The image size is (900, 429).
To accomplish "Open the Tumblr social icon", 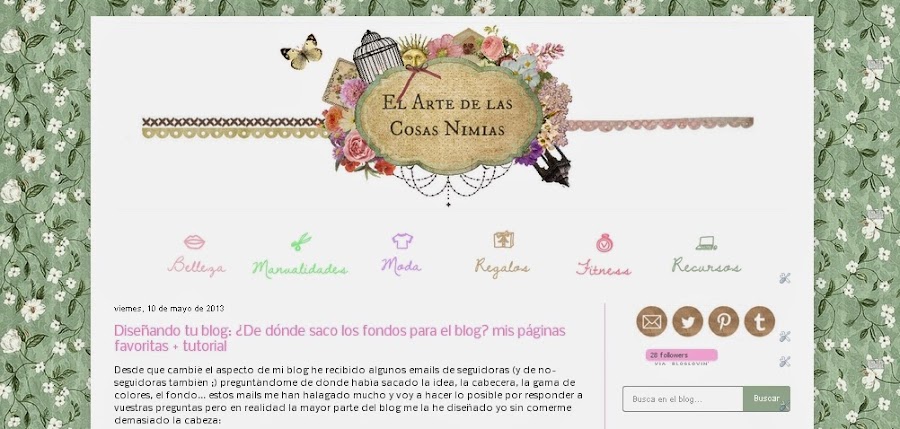I will pyautogui.click(x=760, y=322).
